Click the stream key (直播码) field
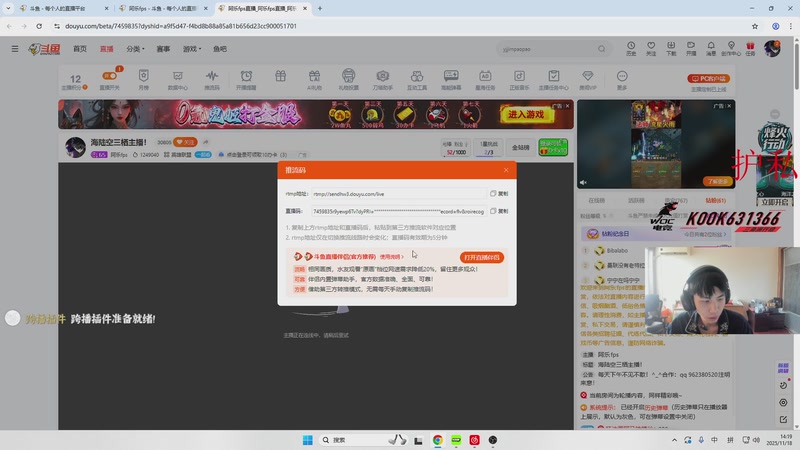Image resolution: width=800 pixels, height=450 pixels. coord(398,211)
